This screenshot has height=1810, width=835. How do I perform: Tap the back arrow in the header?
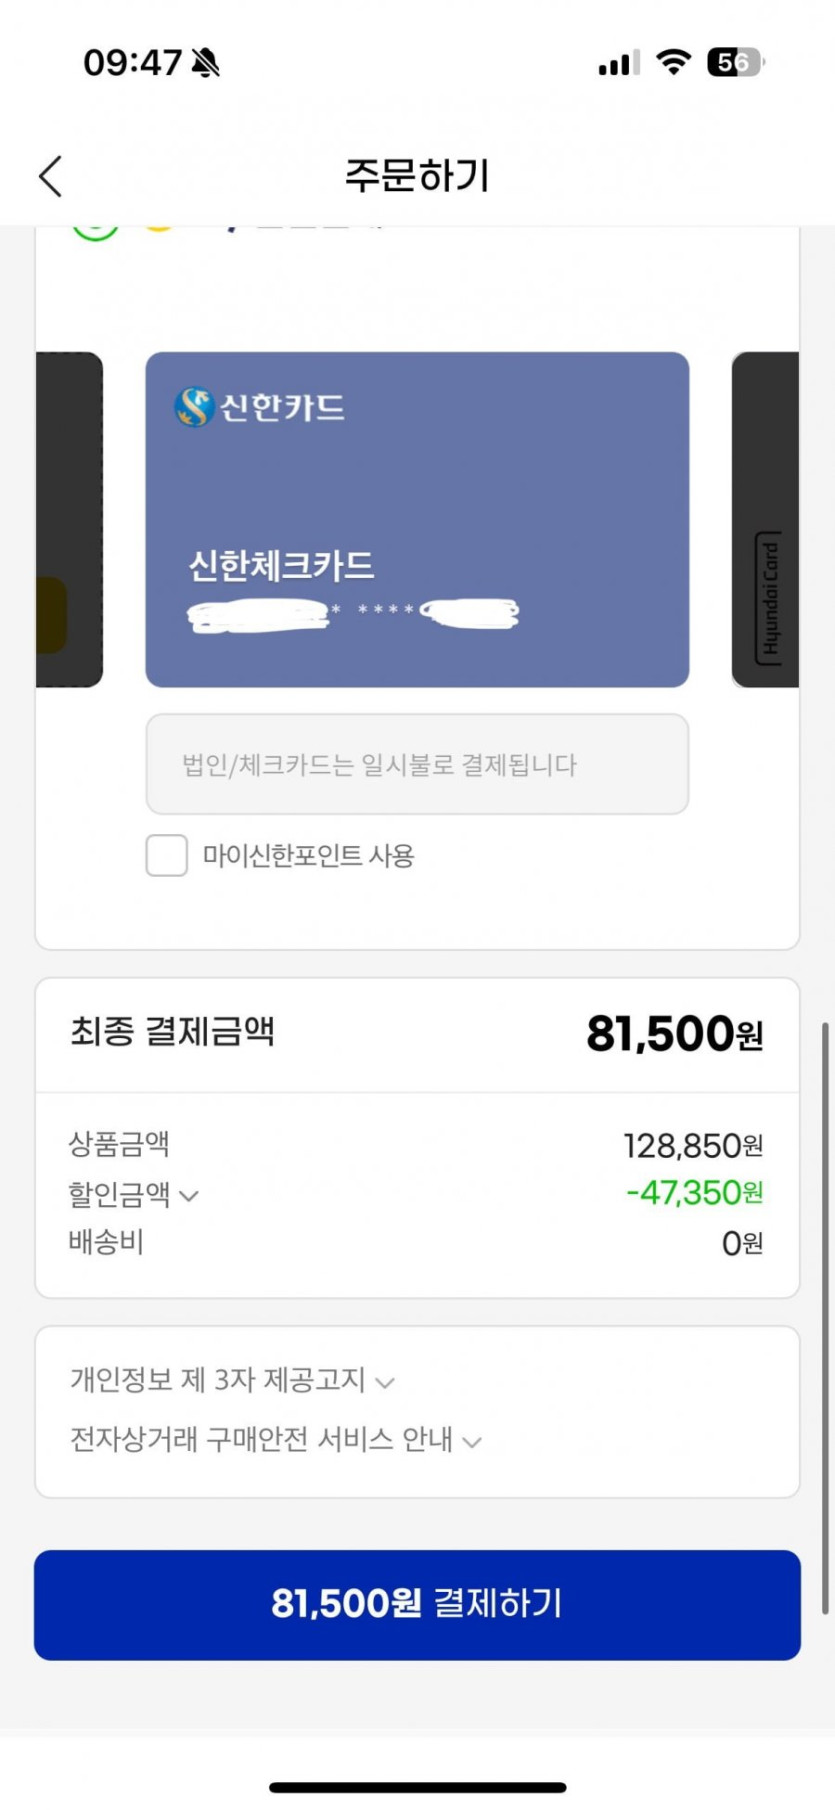click(x=51, y=176)
